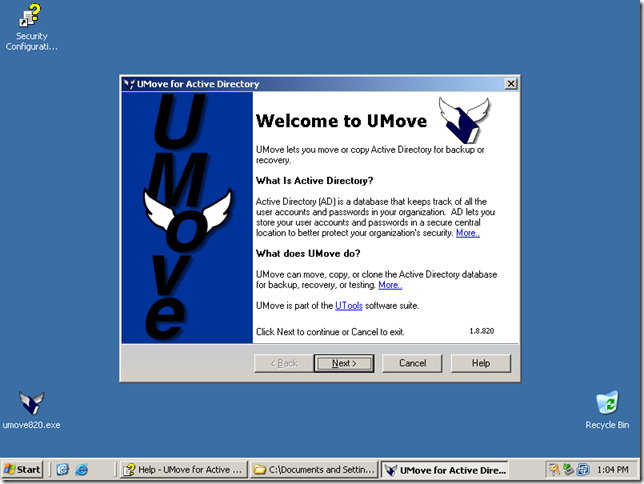Click the disabled Back button
644x484 pixels.
[284, 363]
